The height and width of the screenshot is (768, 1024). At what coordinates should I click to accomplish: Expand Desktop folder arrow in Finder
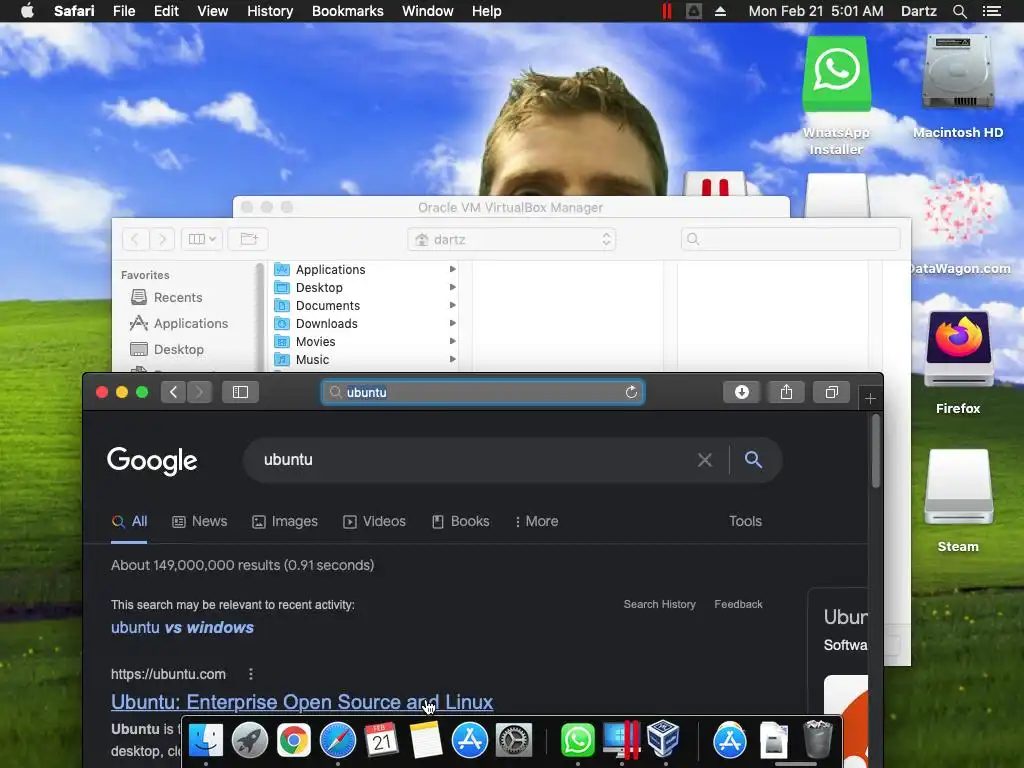tap(453, 287)
